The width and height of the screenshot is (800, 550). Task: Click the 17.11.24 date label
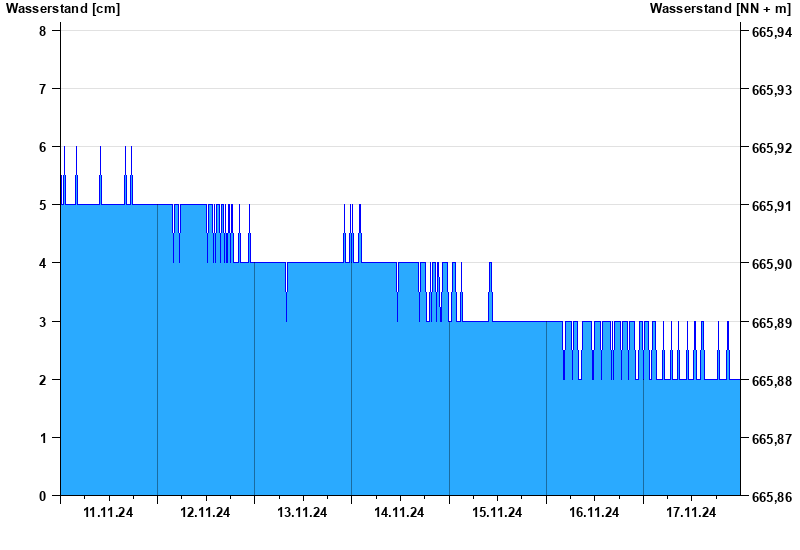pos(691,513)
